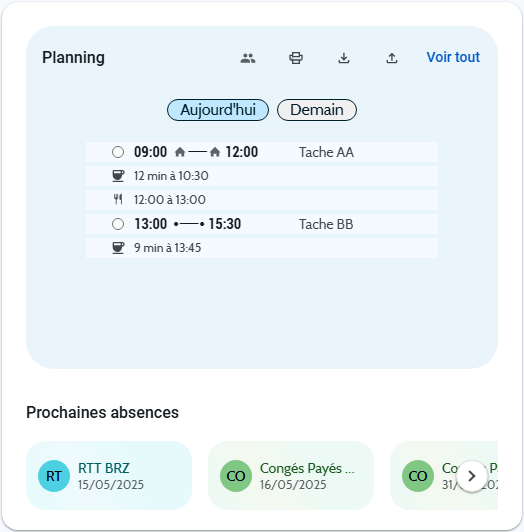Switch to the Aujourd'hui tab

tap(218, 110)
